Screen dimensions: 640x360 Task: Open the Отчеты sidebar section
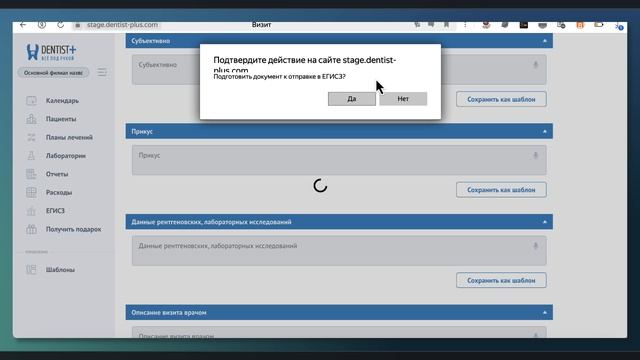(x=57, y=174)
